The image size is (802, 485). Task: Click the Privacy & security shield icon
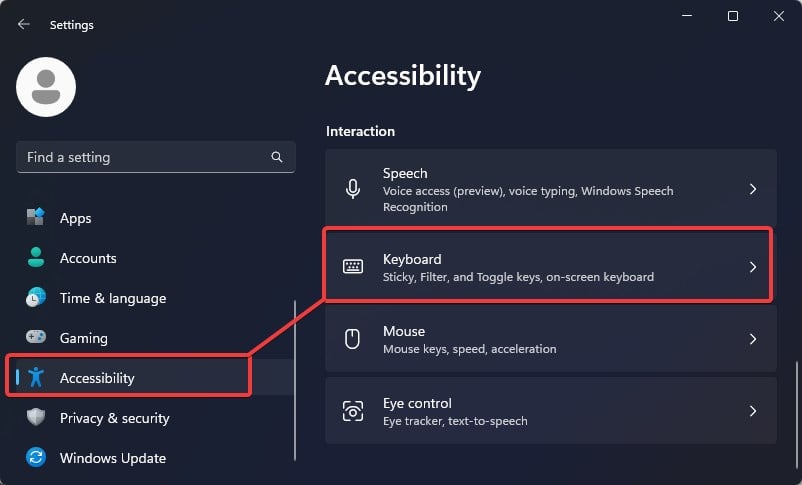pos(36,418)
